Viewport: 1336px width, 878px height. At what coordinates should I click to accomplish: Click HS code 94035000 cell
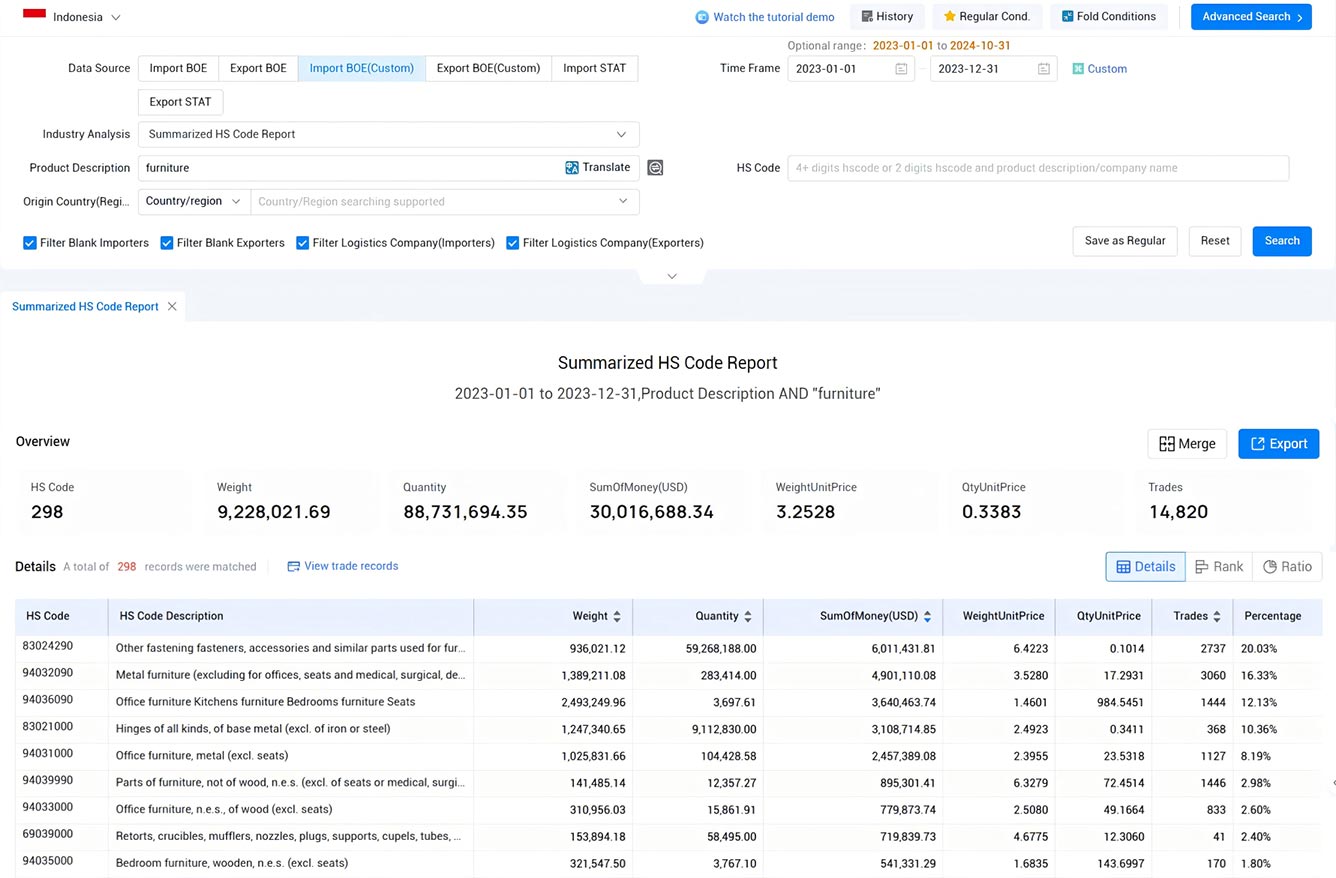pos(48,861)
